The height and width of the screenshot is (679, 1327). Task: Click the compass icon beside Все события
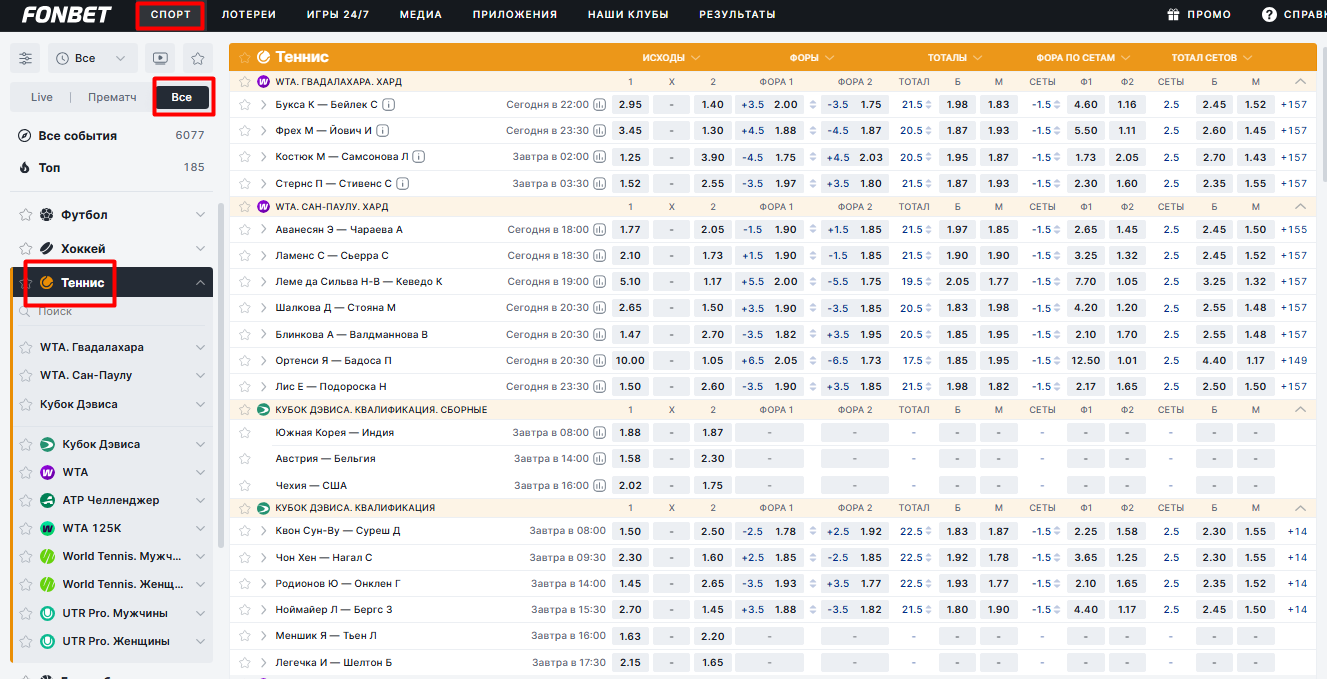pyautogui.click(x=25, y=136)
